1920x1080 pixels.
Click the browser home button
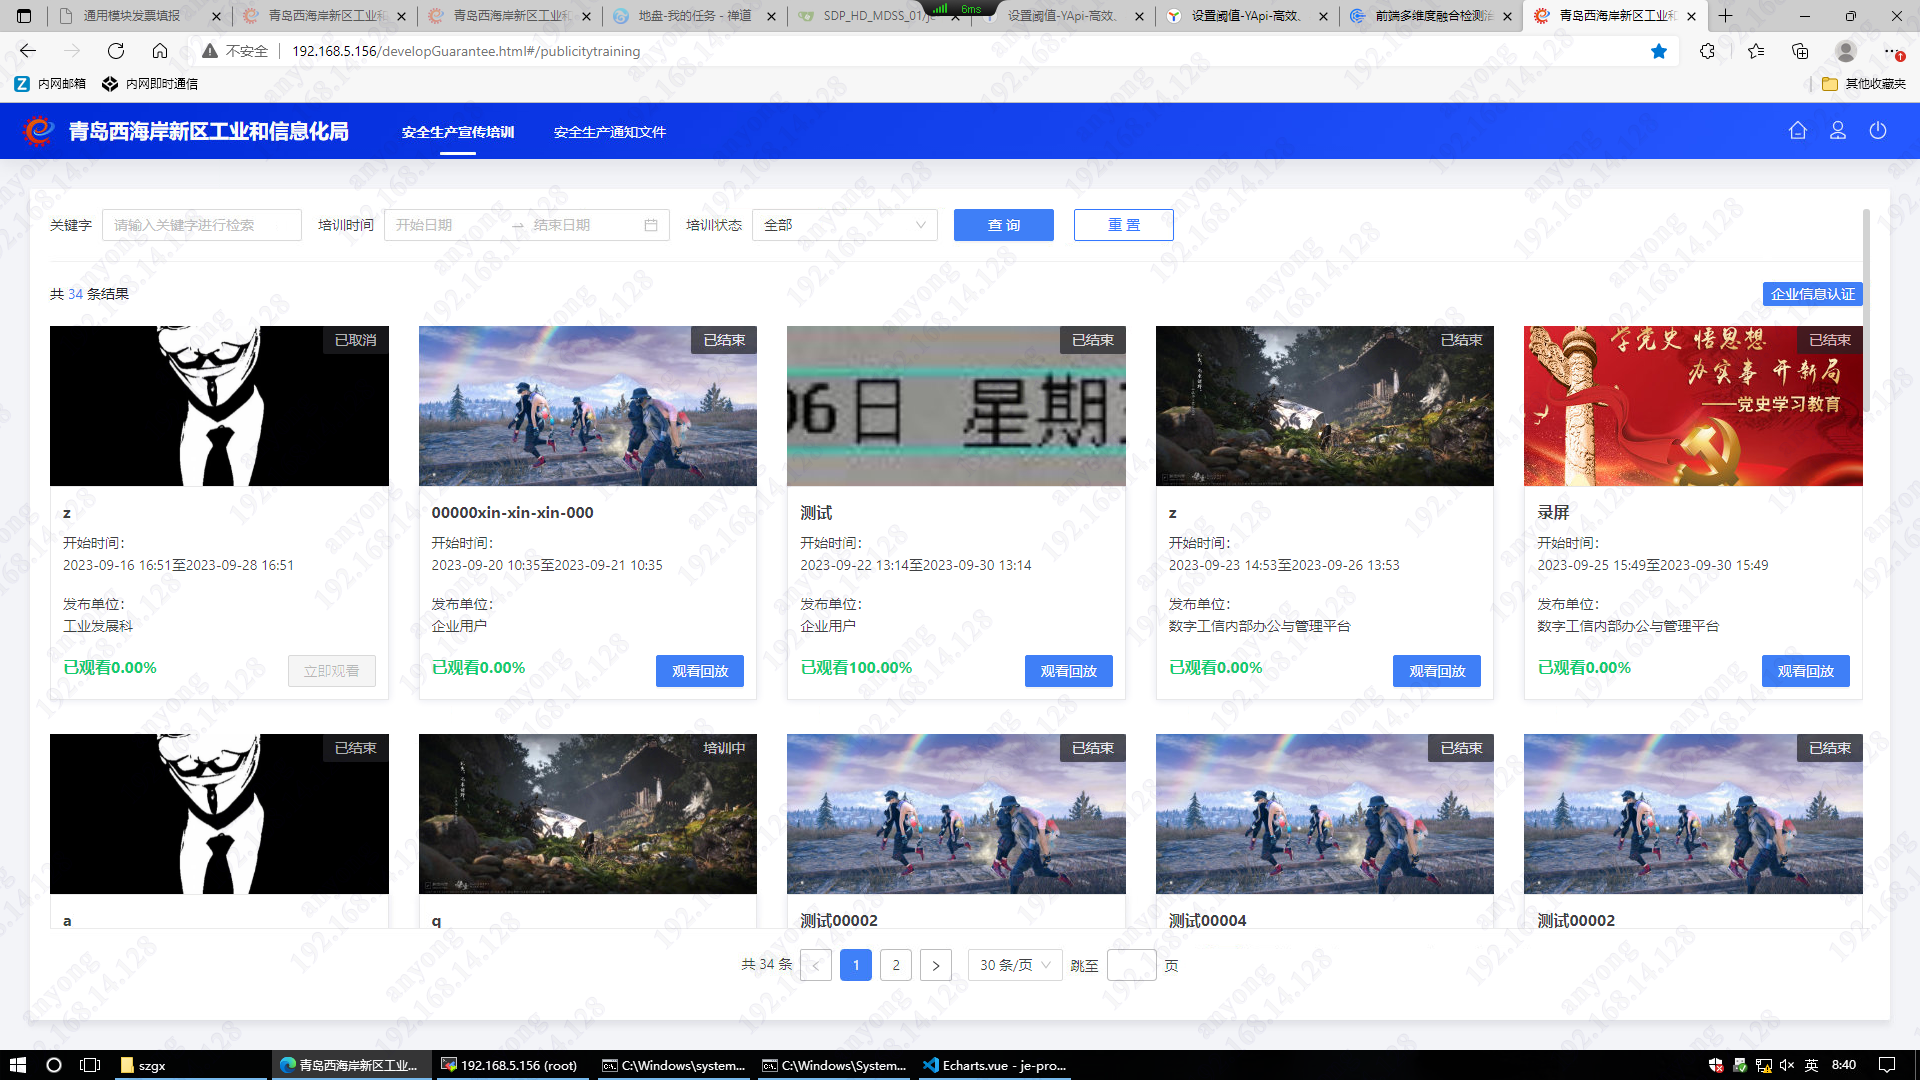[x=160, y=51]
